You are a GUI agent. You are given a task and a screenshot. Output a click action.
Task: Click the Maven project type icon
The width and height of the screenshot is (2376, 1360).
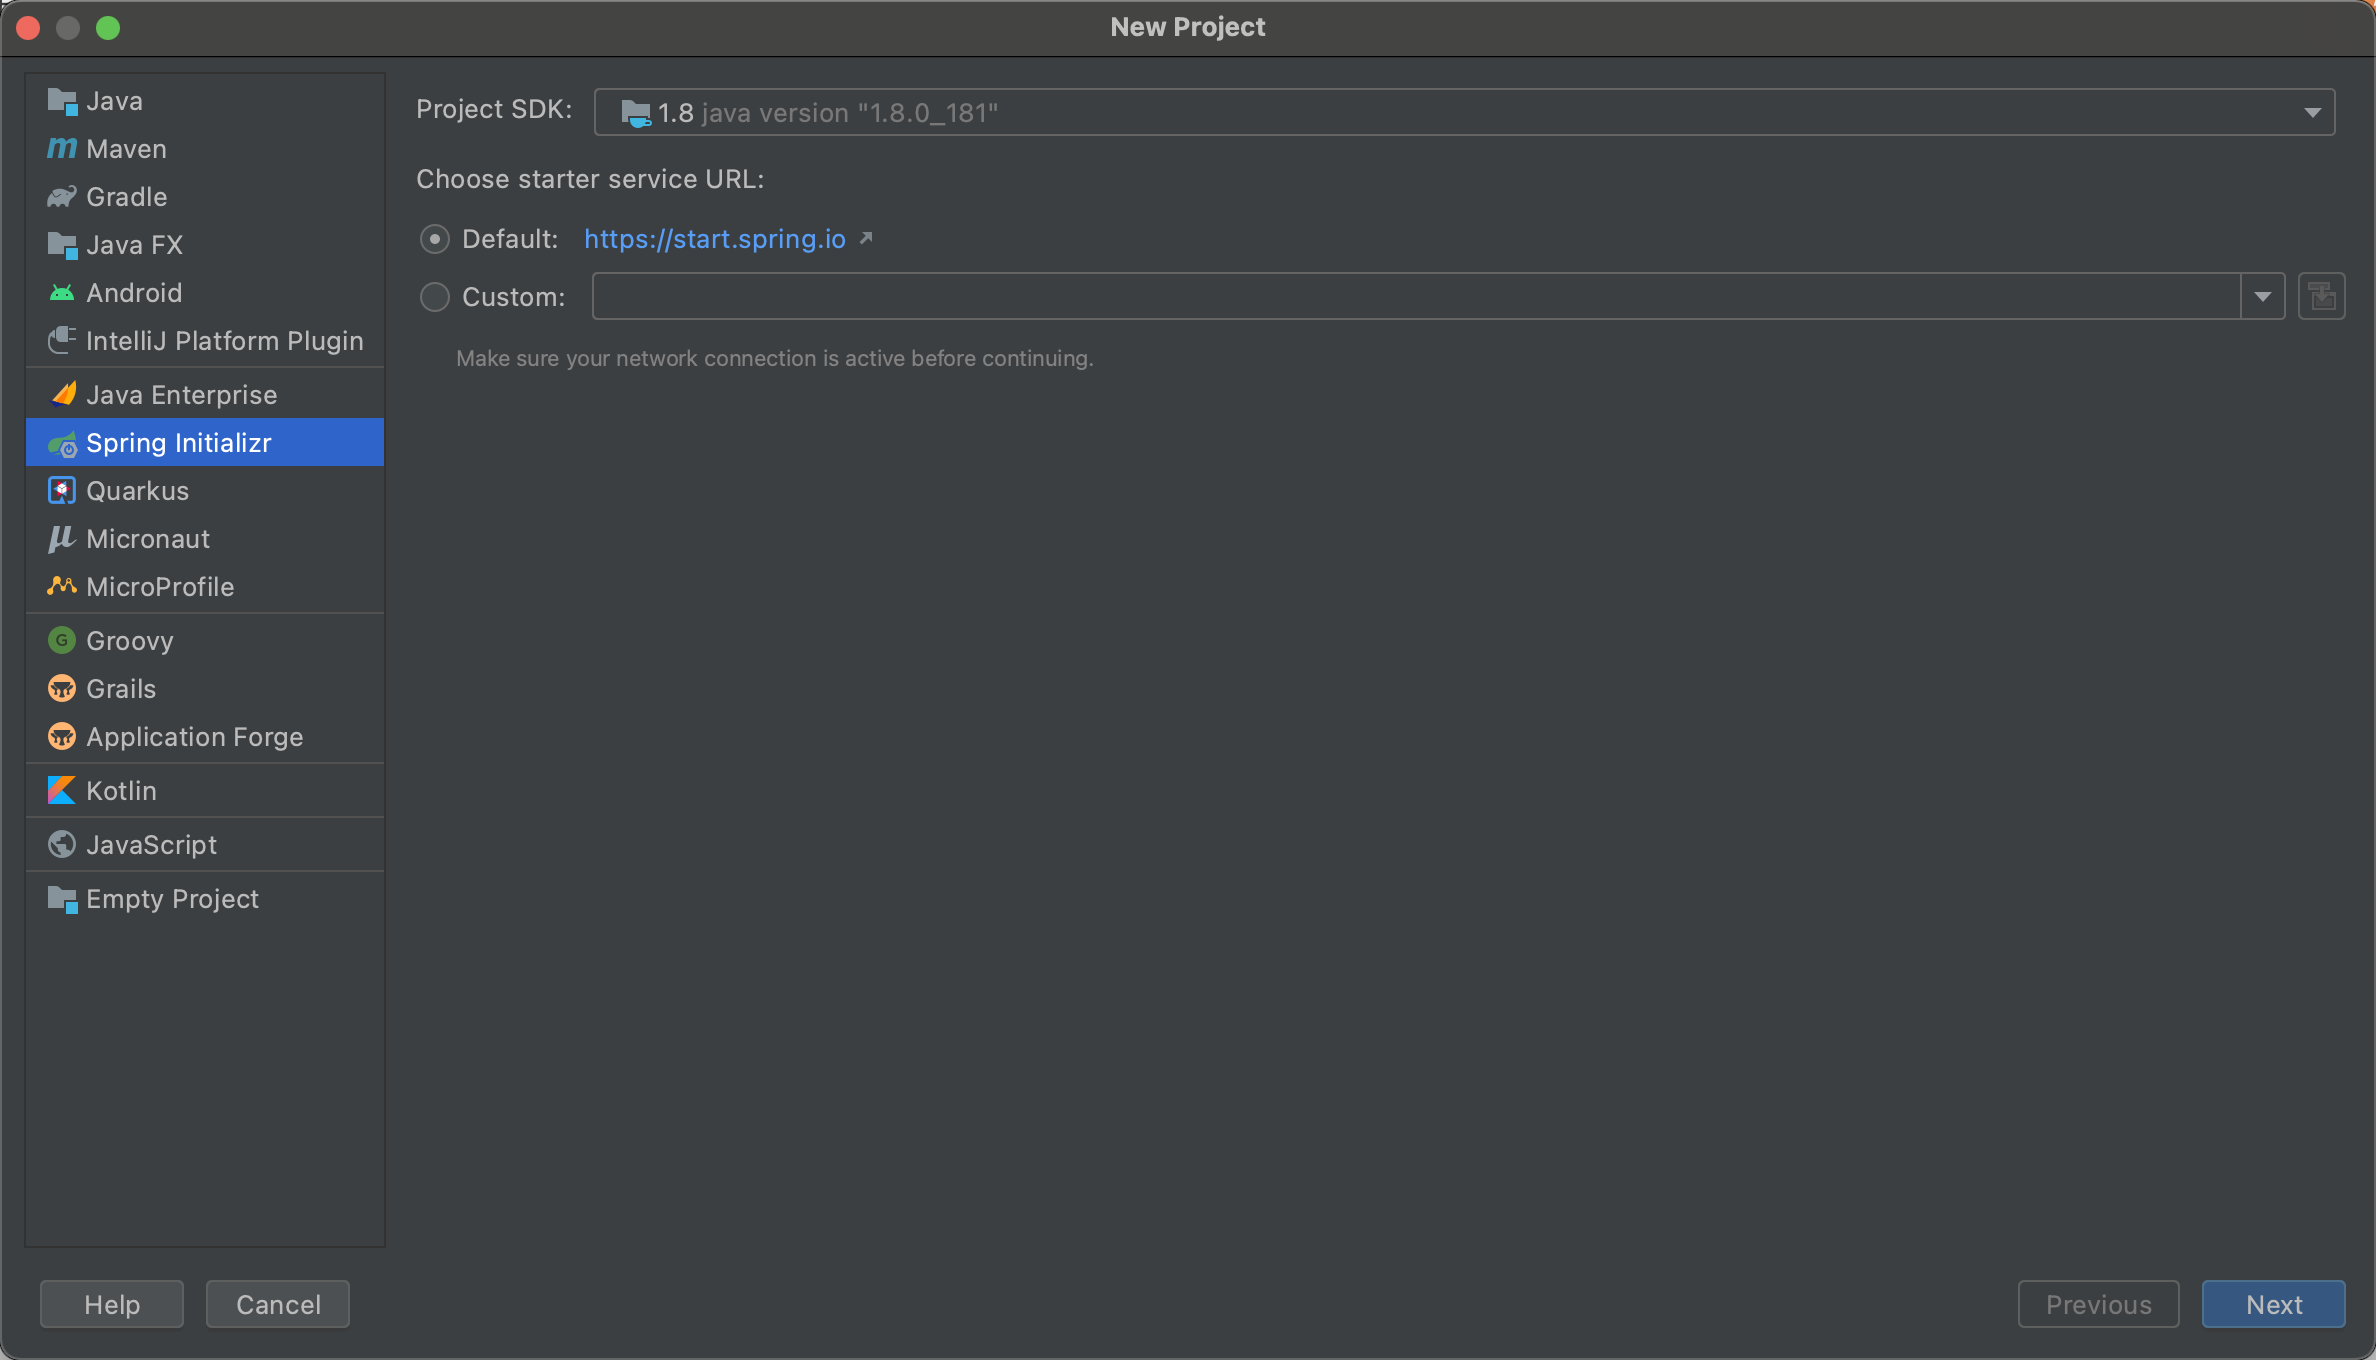click(61, 149)
